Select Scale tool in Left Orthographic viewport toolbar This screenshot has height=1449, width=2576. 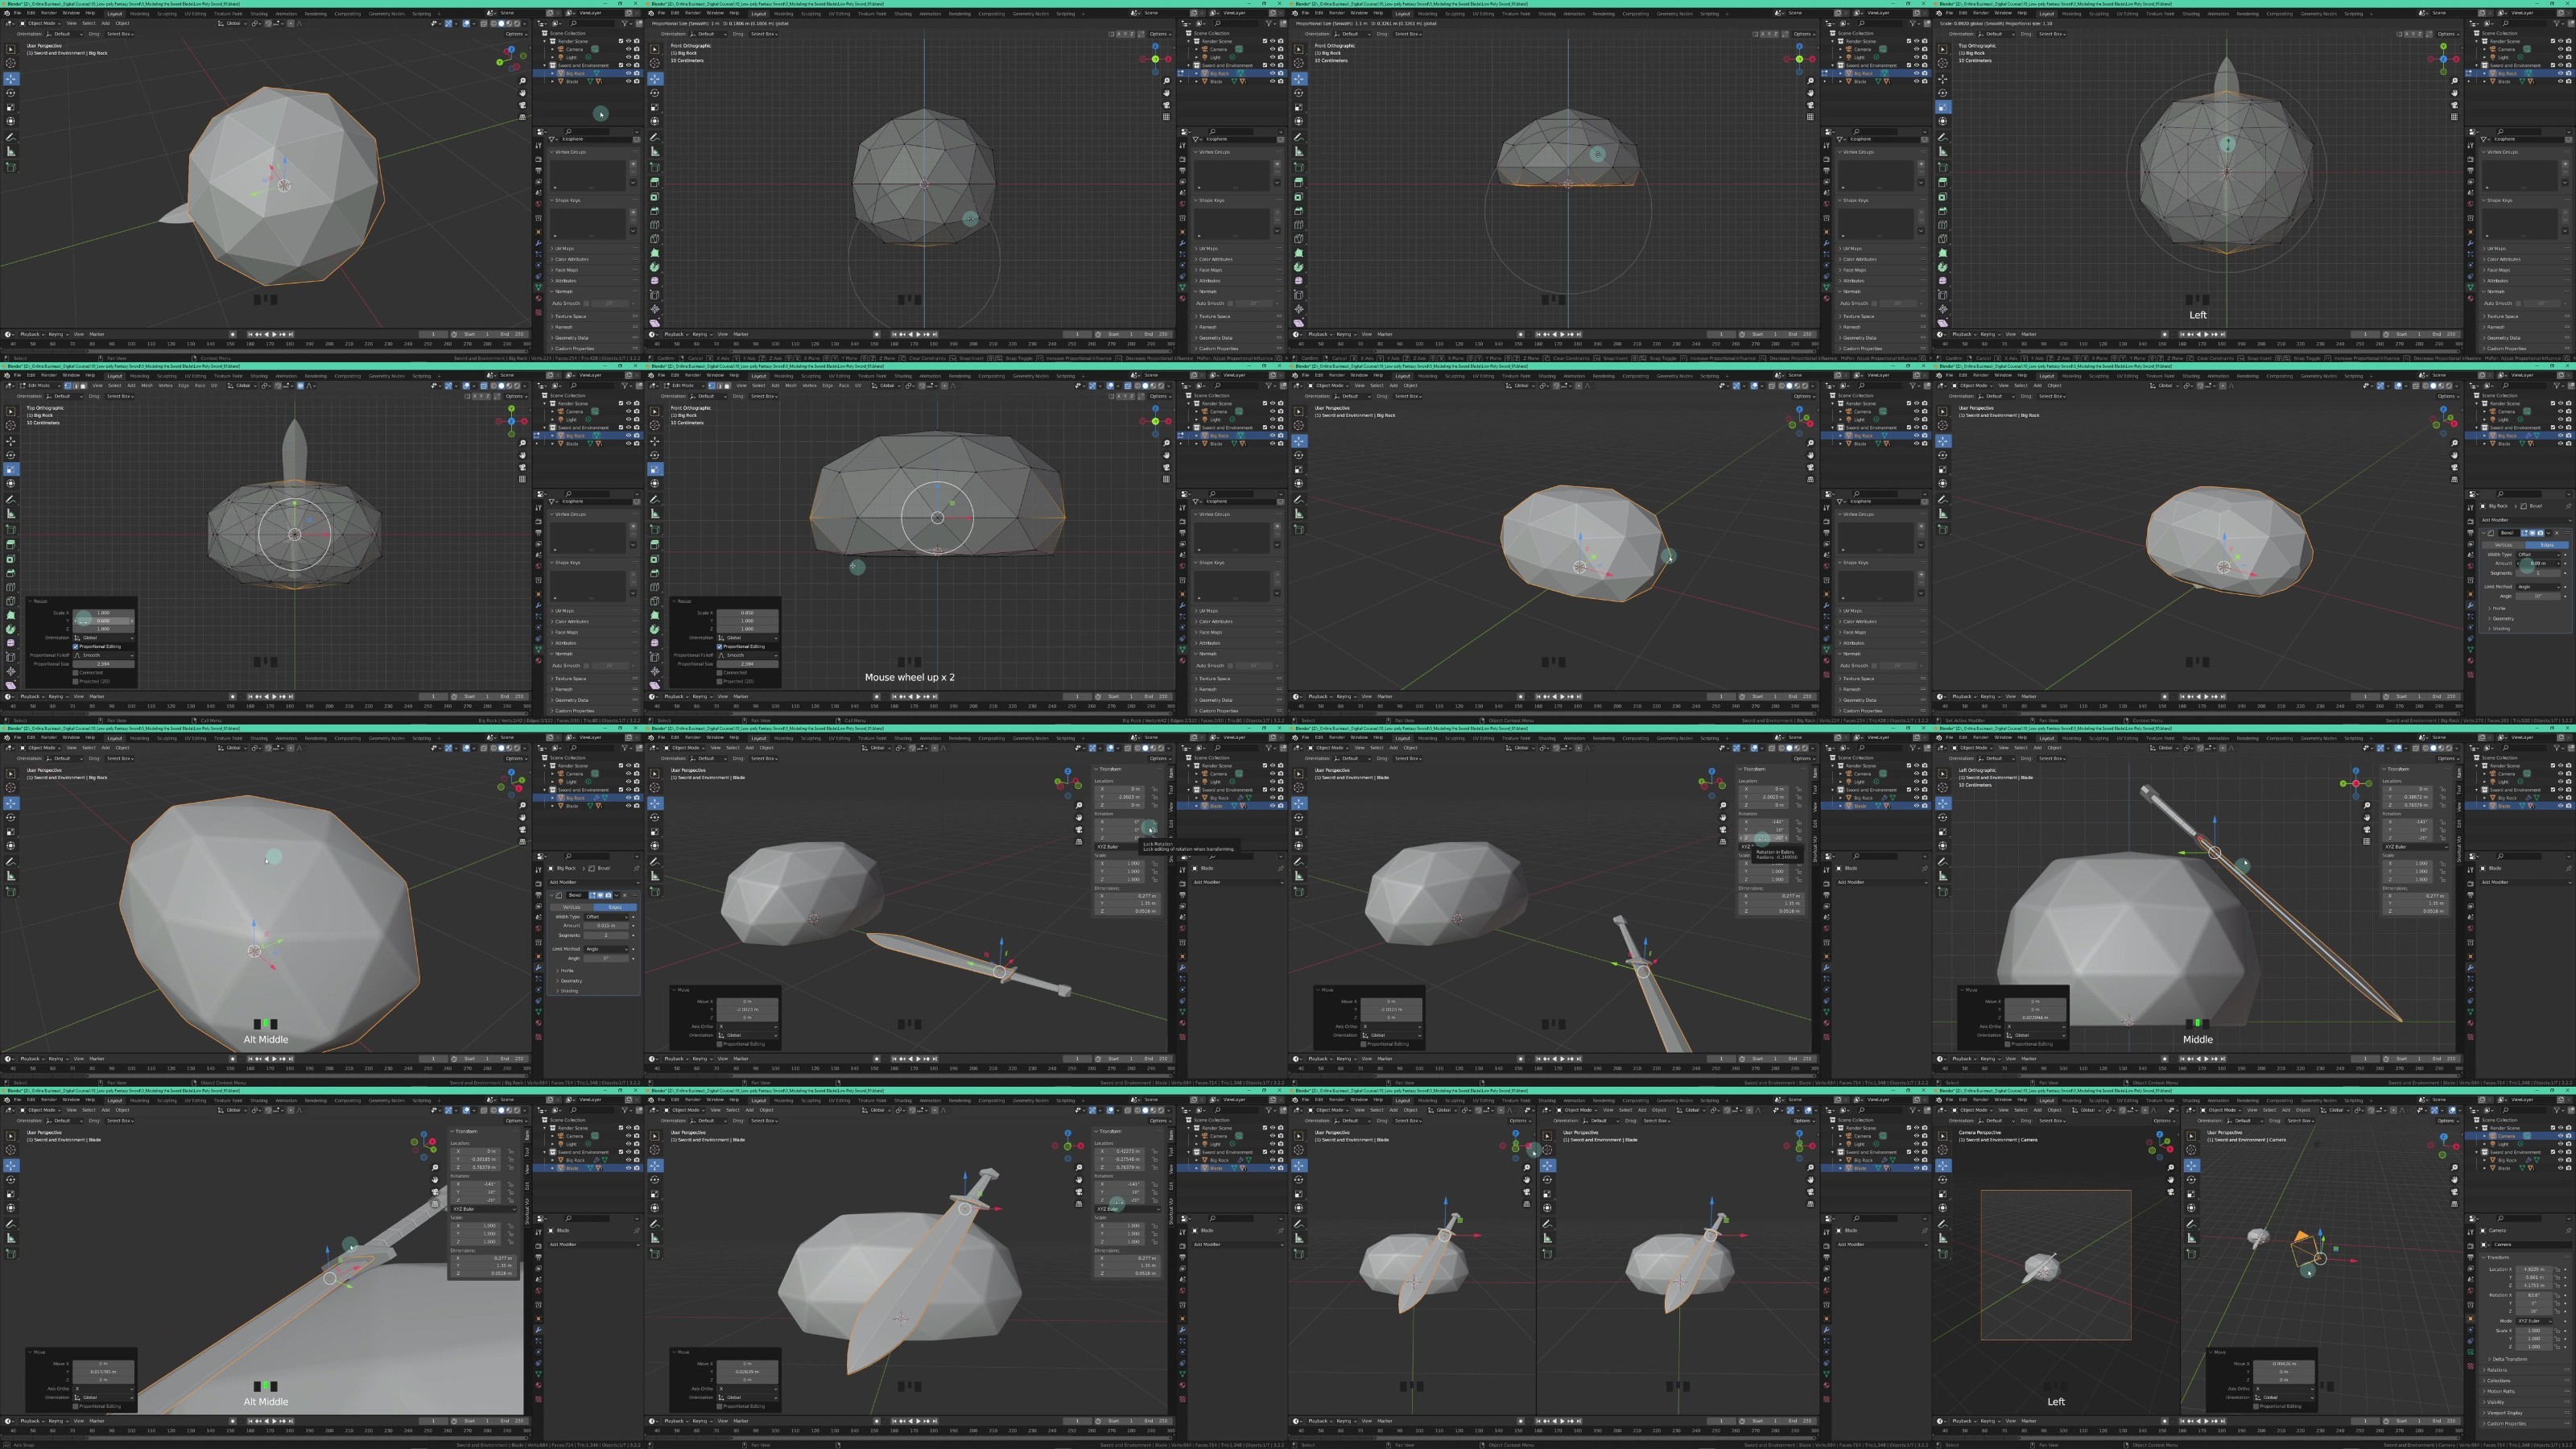1943,832
